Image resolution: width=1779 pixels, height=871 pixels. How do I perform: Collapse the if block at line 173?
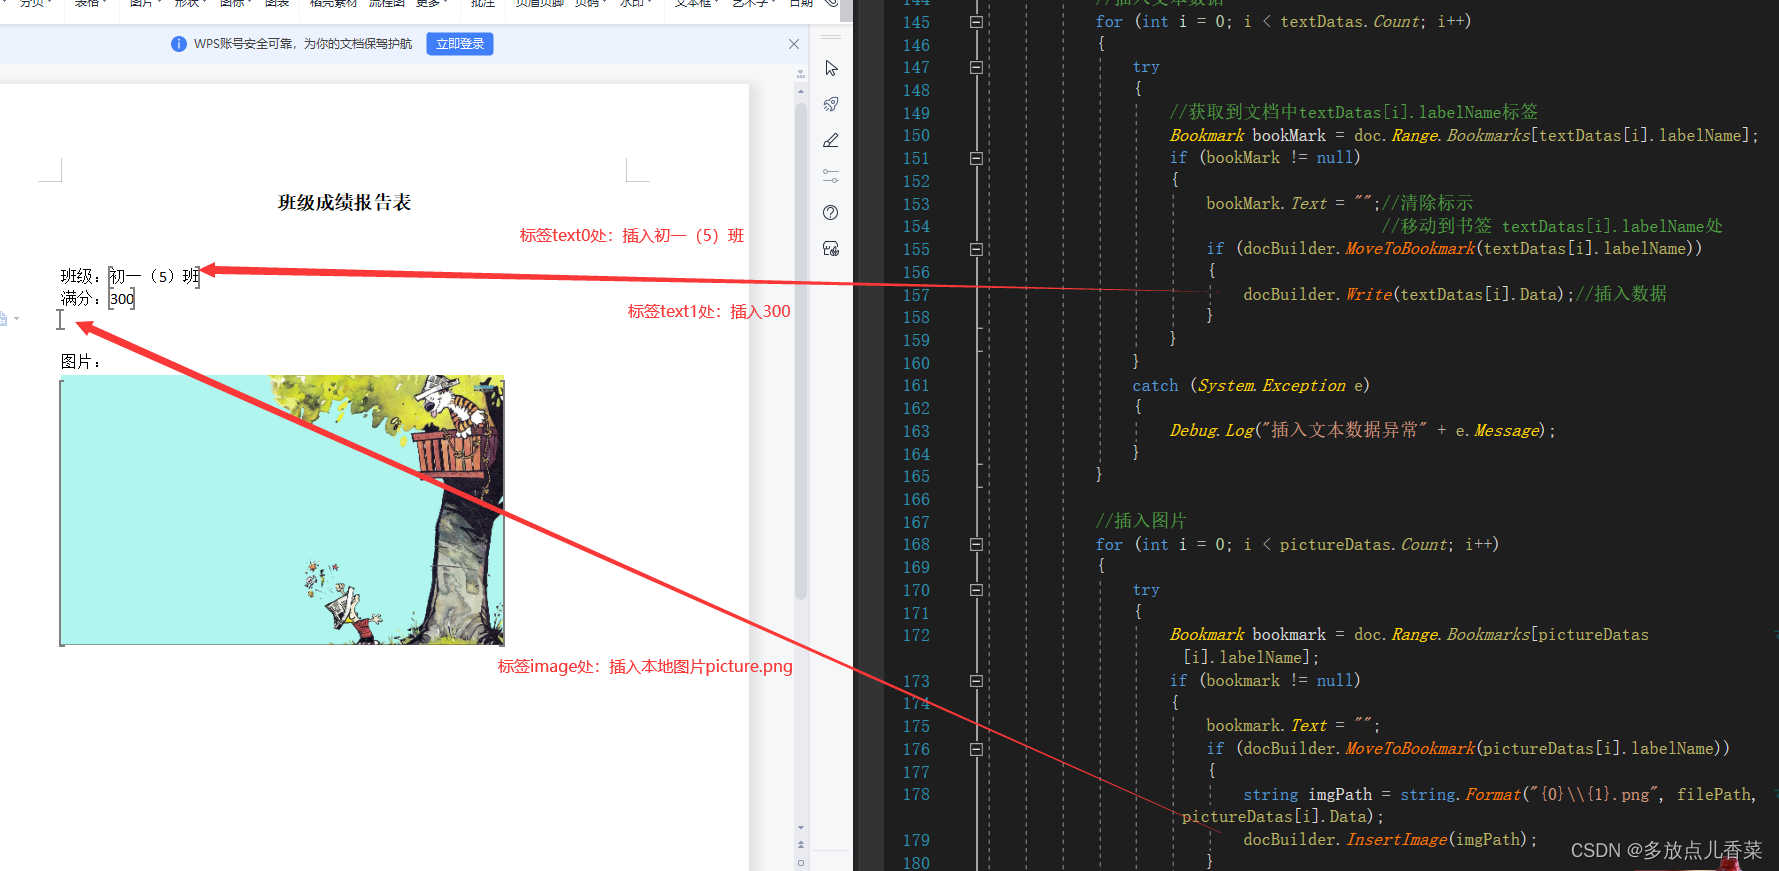(x=976, y=681)
